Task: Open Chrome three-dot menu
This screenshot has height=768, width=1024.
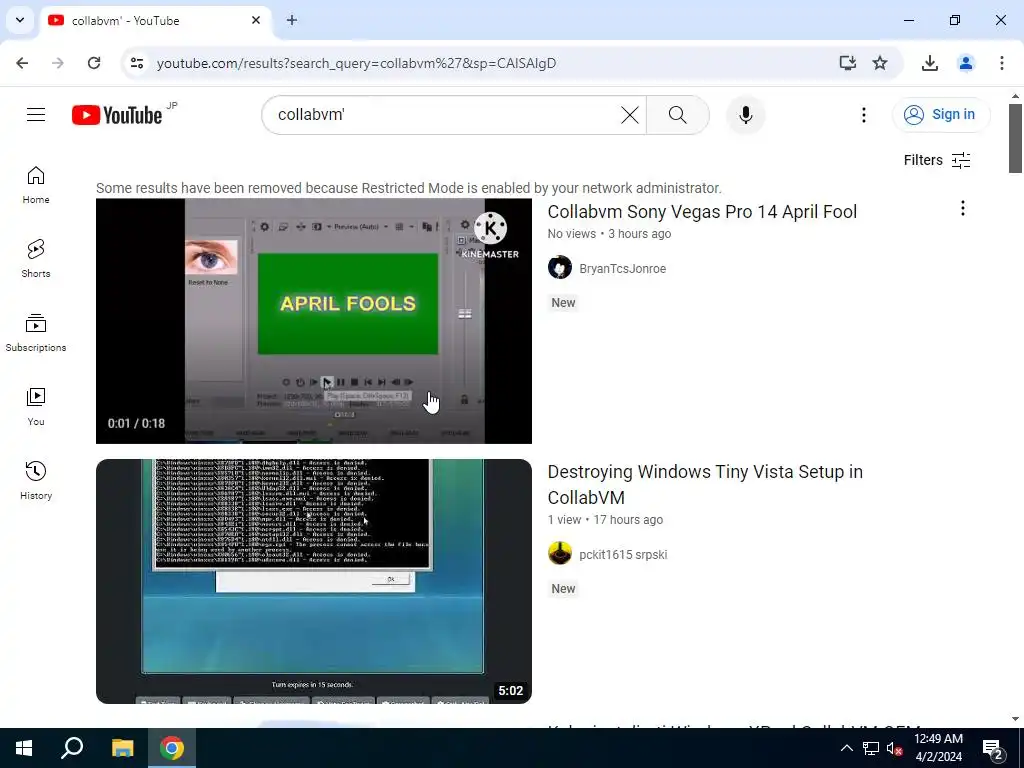Action: pos(1002,63)
